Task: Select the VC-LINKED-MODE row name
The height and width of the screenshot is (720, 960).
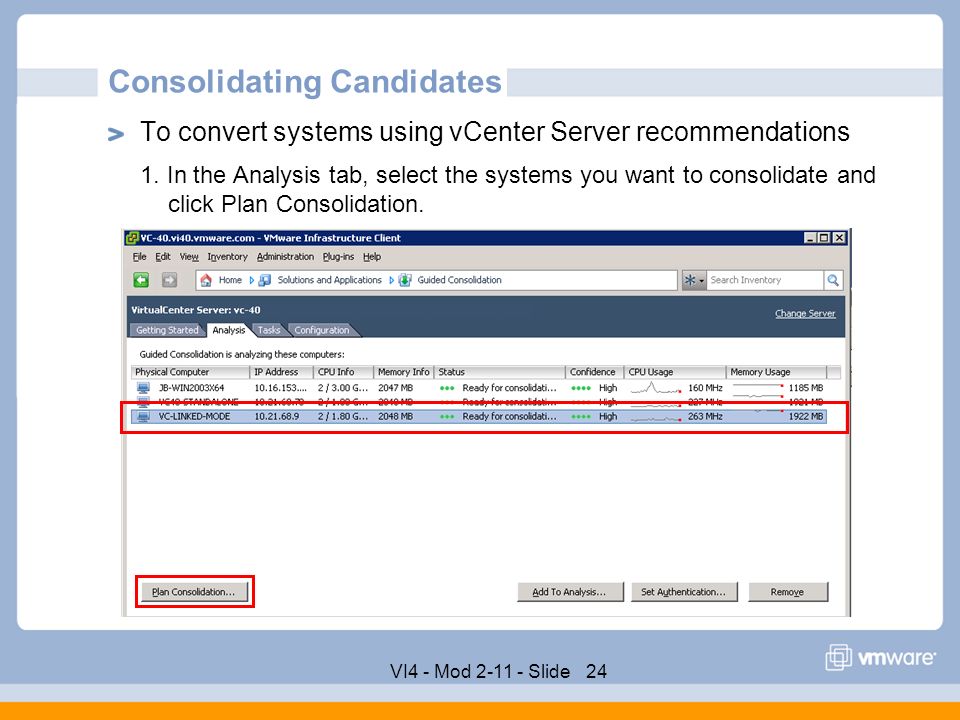Action: [x=194, y=416]
